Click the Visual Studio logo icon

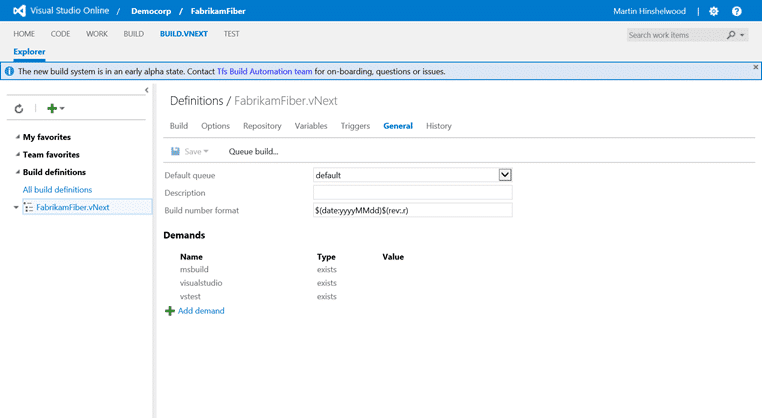click(x=19, y=11)
